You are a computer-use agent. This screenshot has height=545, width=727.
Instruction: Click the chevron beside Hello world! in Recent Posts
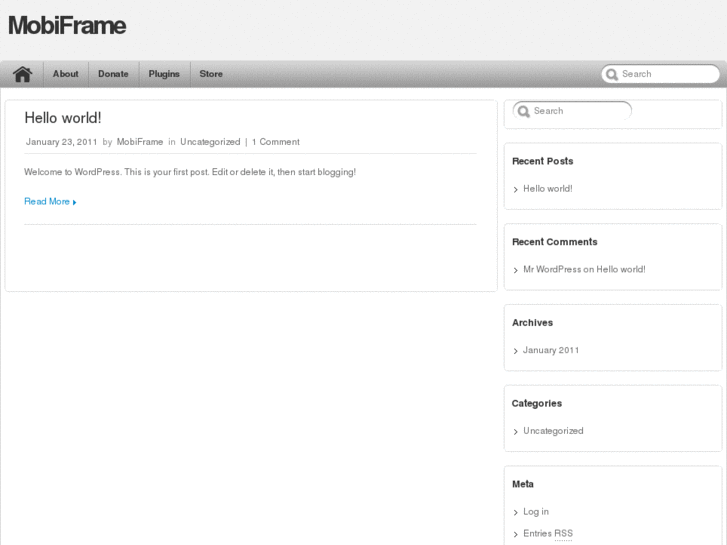pos(516,190)
